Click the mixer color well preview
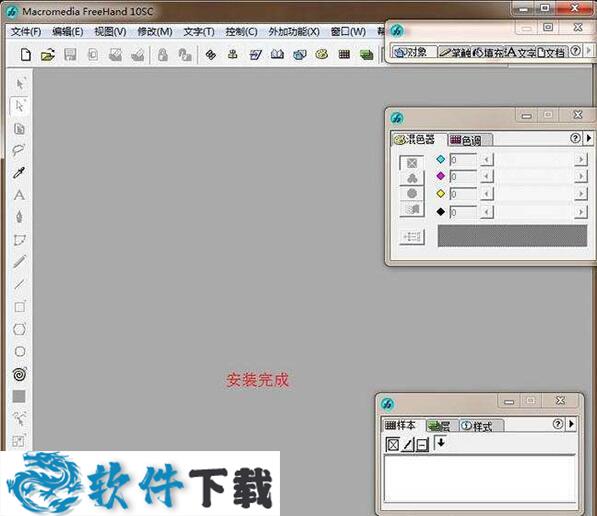 tap(512, 236)
